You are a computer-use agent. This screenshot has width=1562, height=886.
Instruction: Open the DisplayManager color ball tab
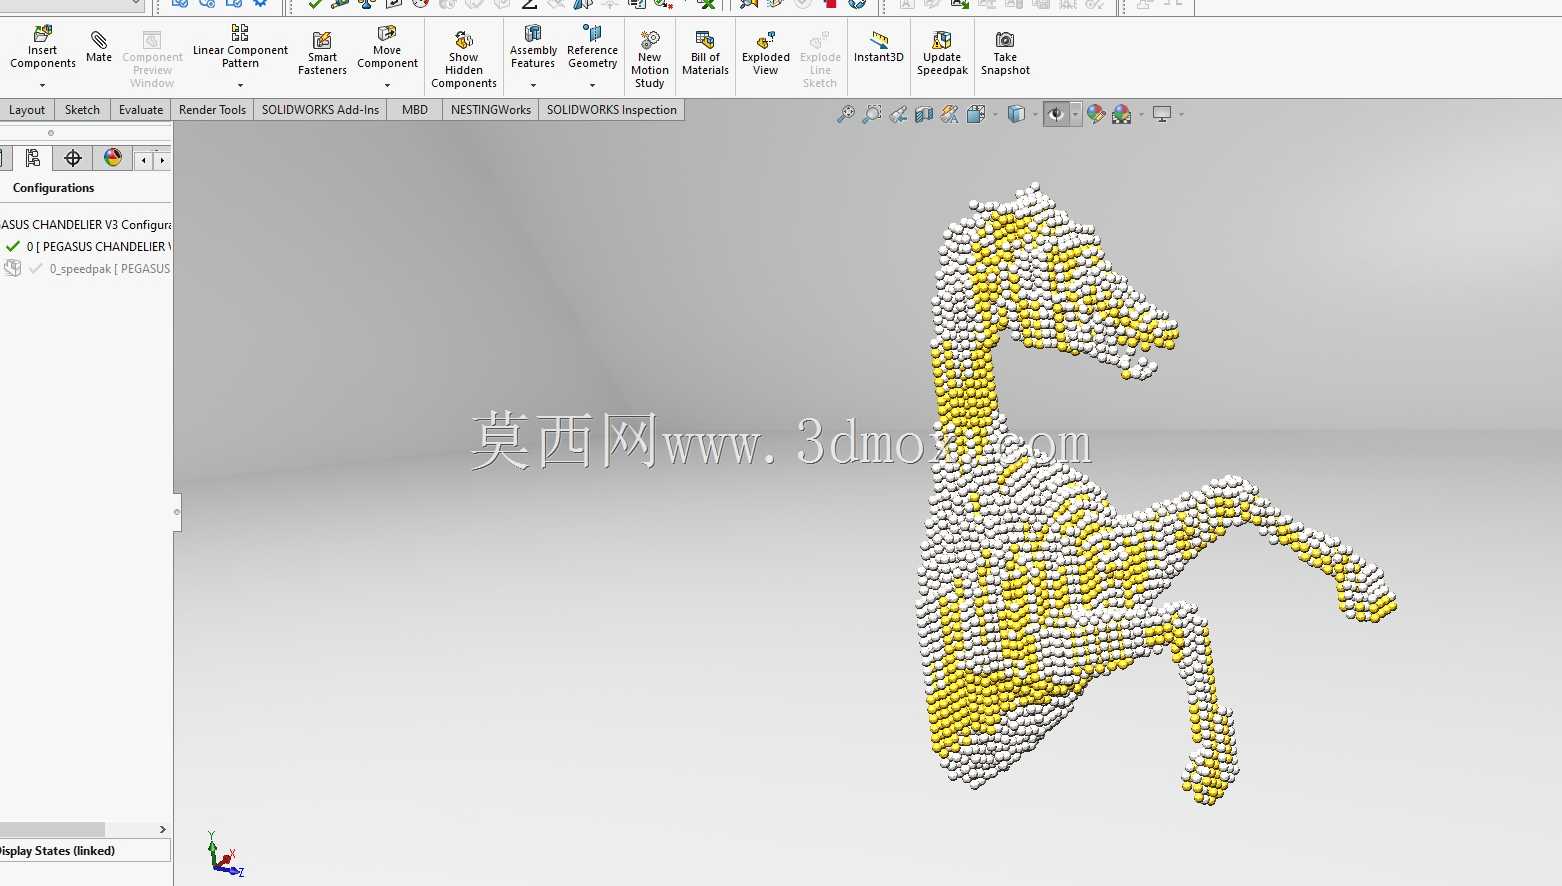coord(113,158)
